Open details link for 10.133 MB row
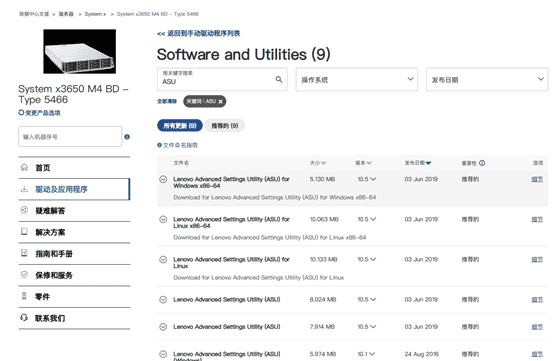Screen dimensions: 554x361 pos(537,260)
